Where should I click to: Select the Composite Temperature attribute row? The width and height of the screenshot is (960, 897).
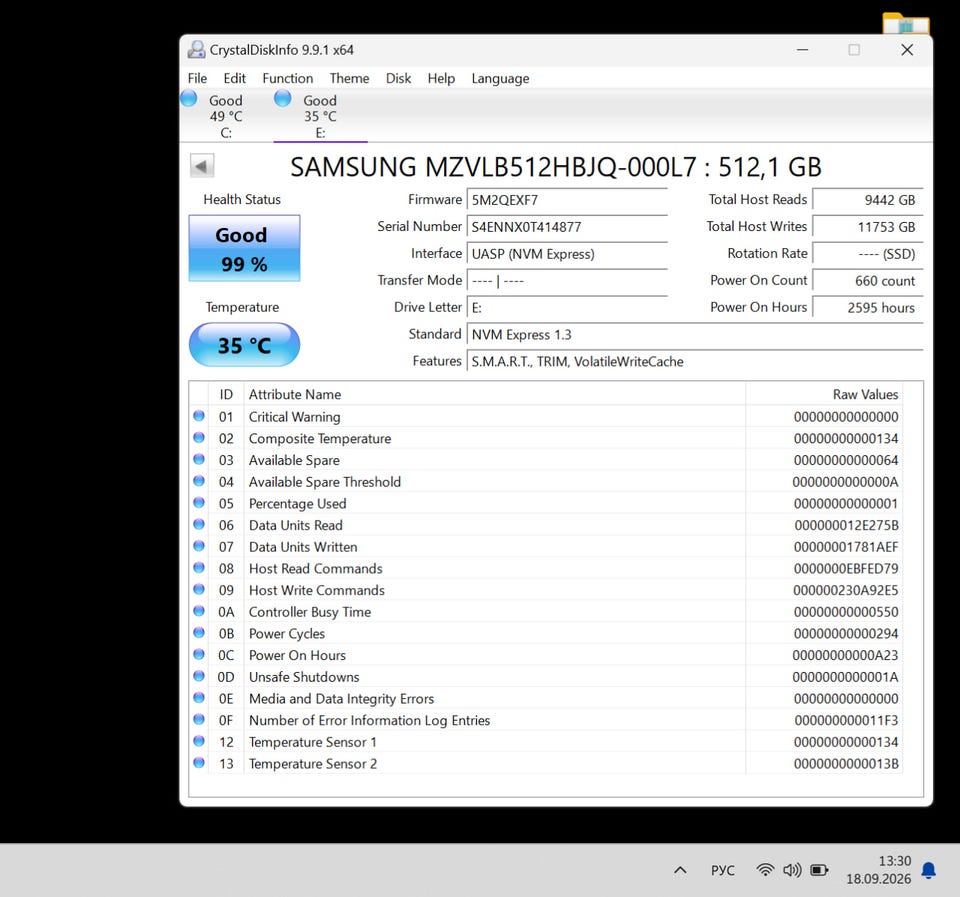546,438
